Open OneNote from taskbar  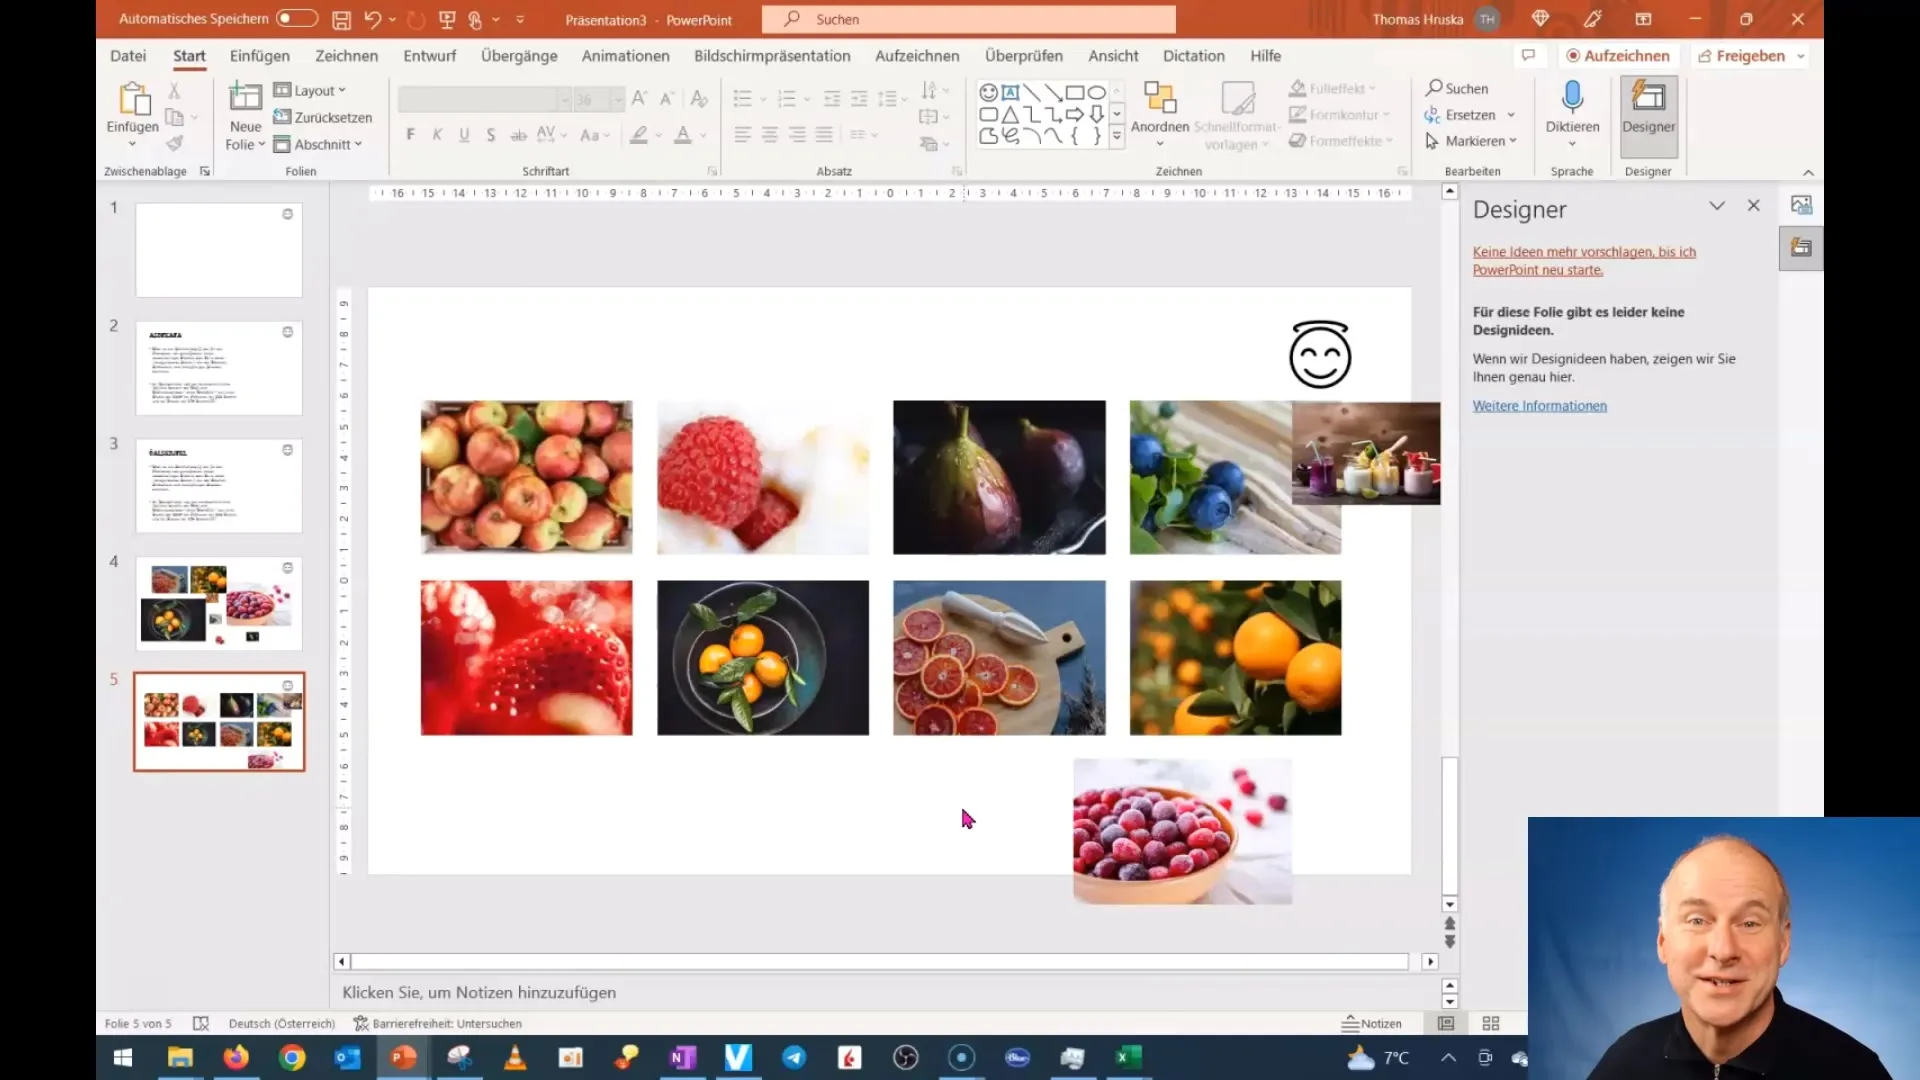point(682,1058)
